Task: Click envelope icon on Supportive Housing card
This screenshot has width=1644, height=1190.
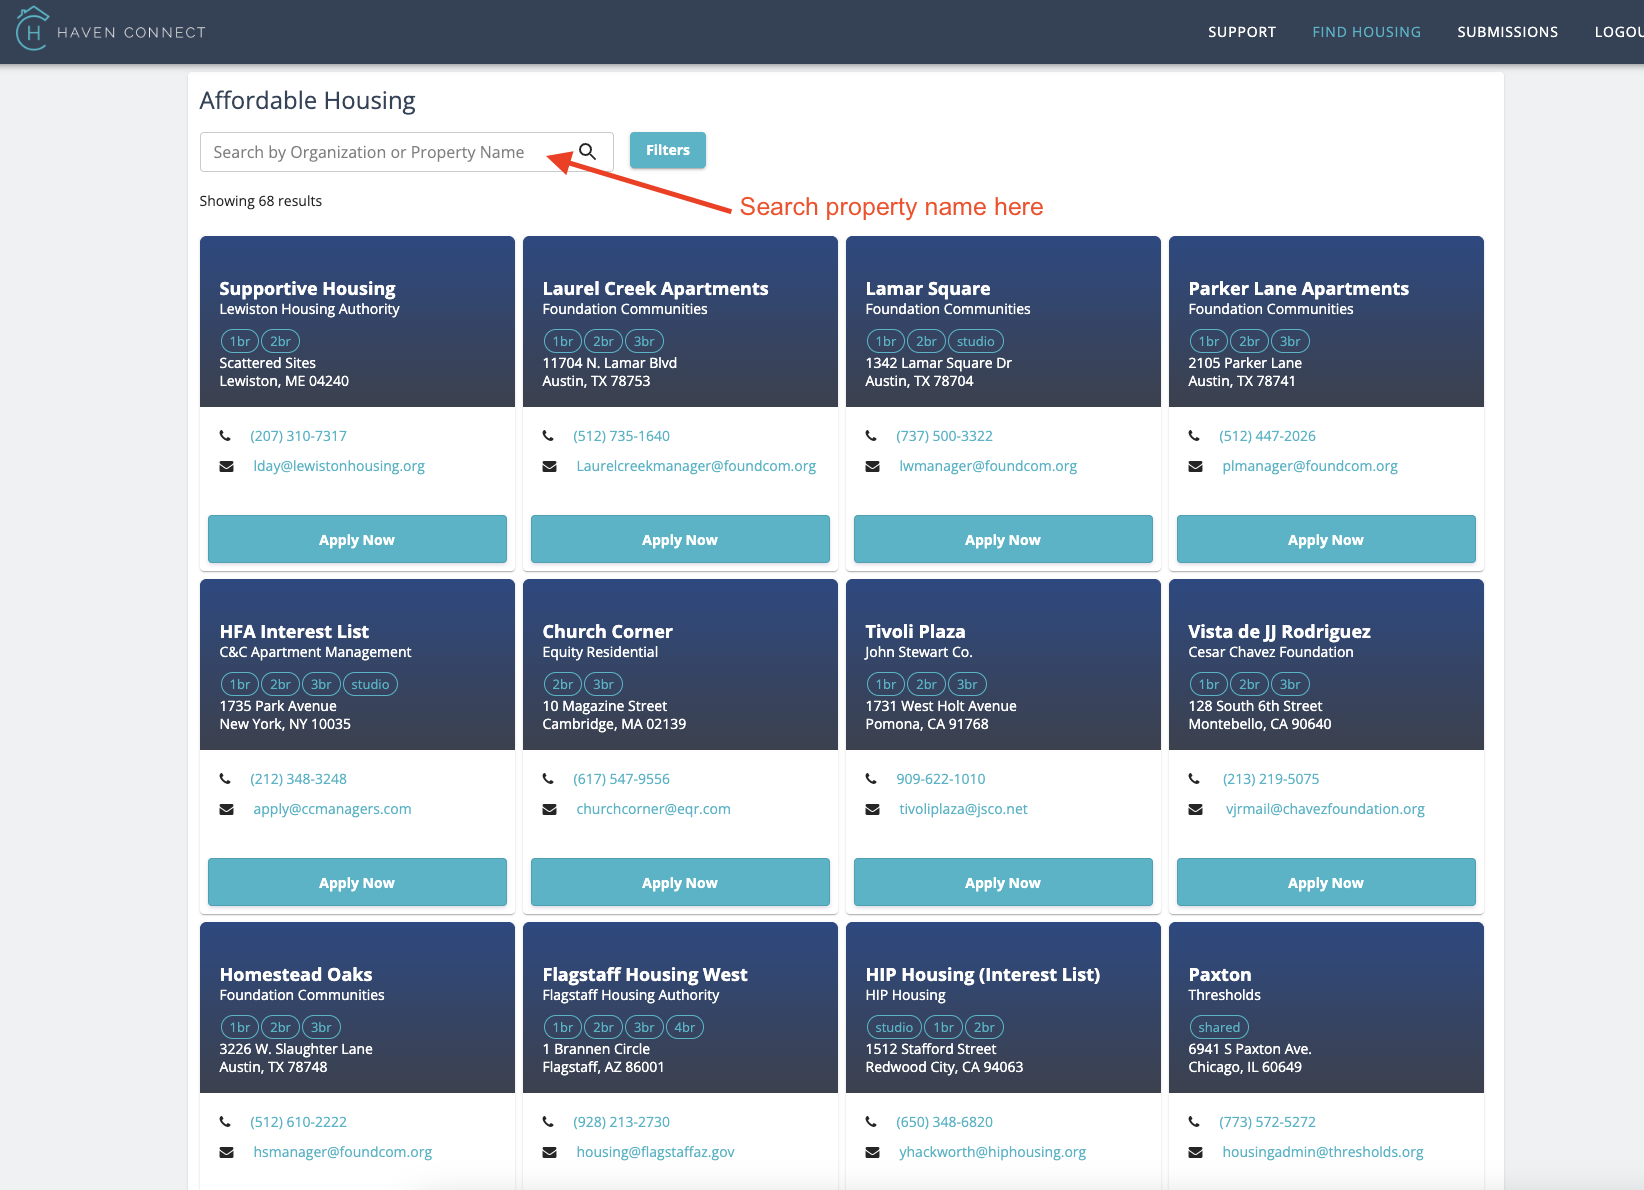Action: pos(227,466)
